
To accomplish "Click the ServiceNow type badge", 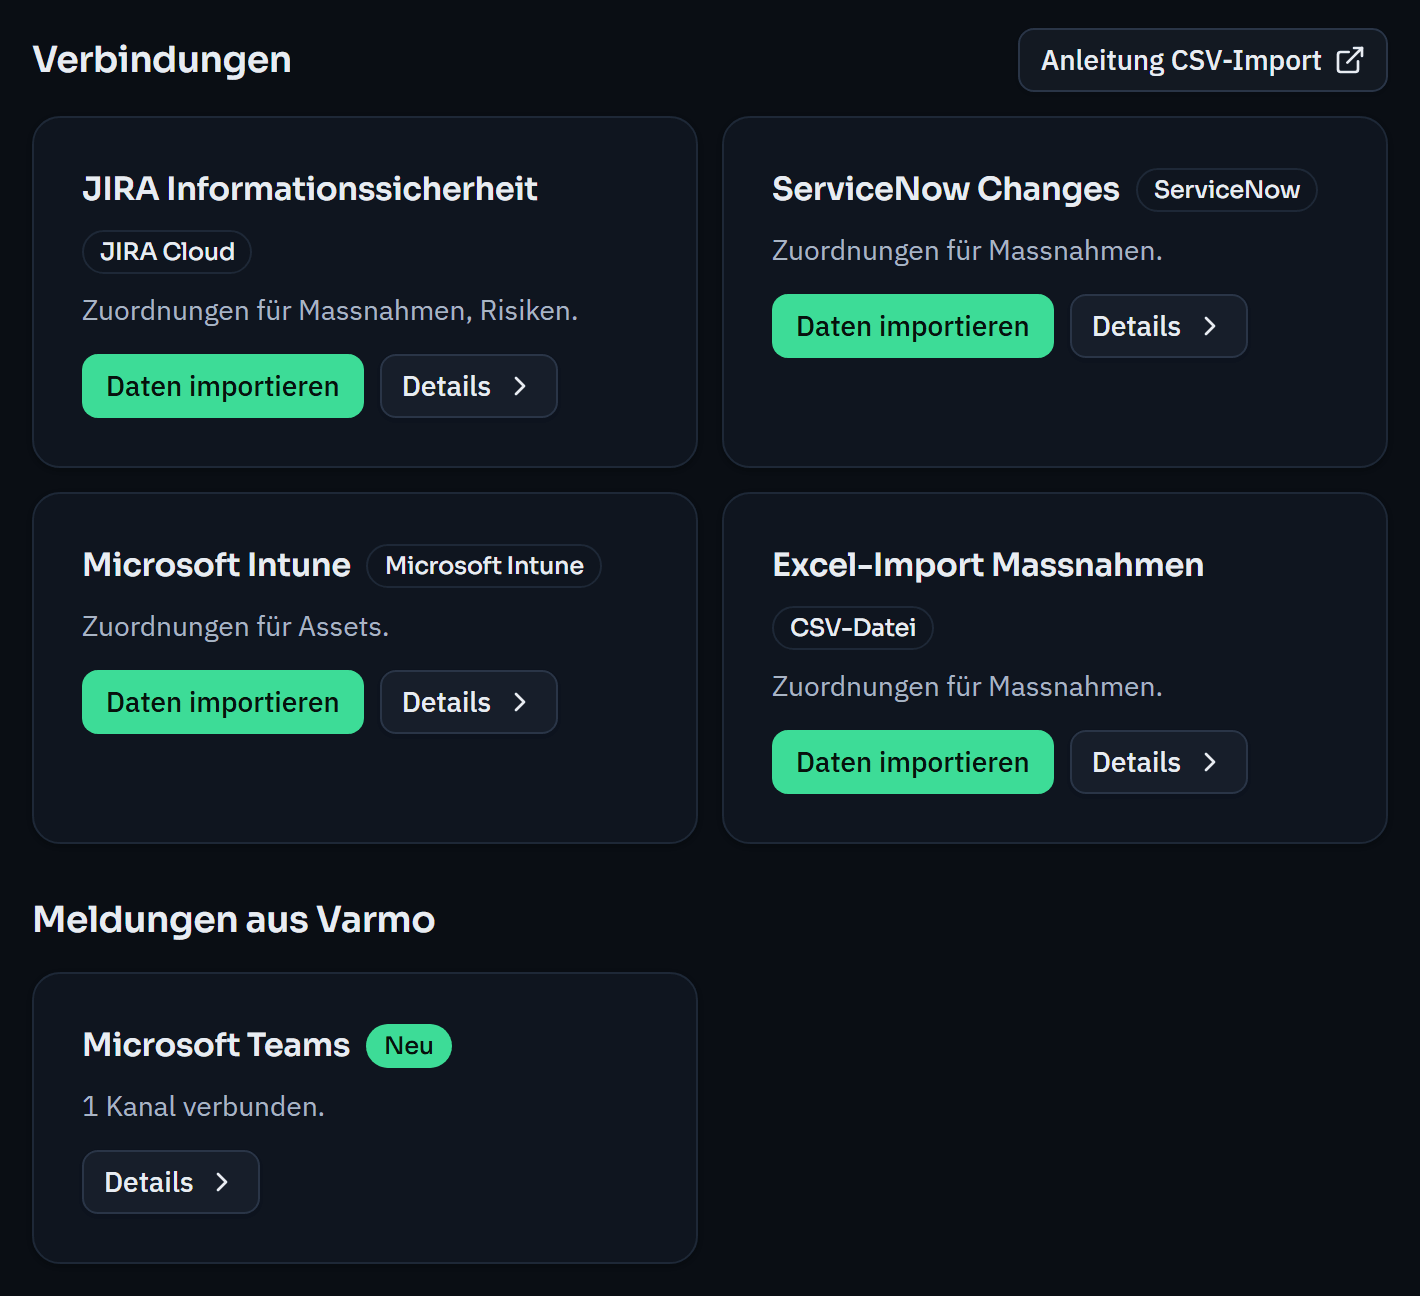I will (1226, 190).
